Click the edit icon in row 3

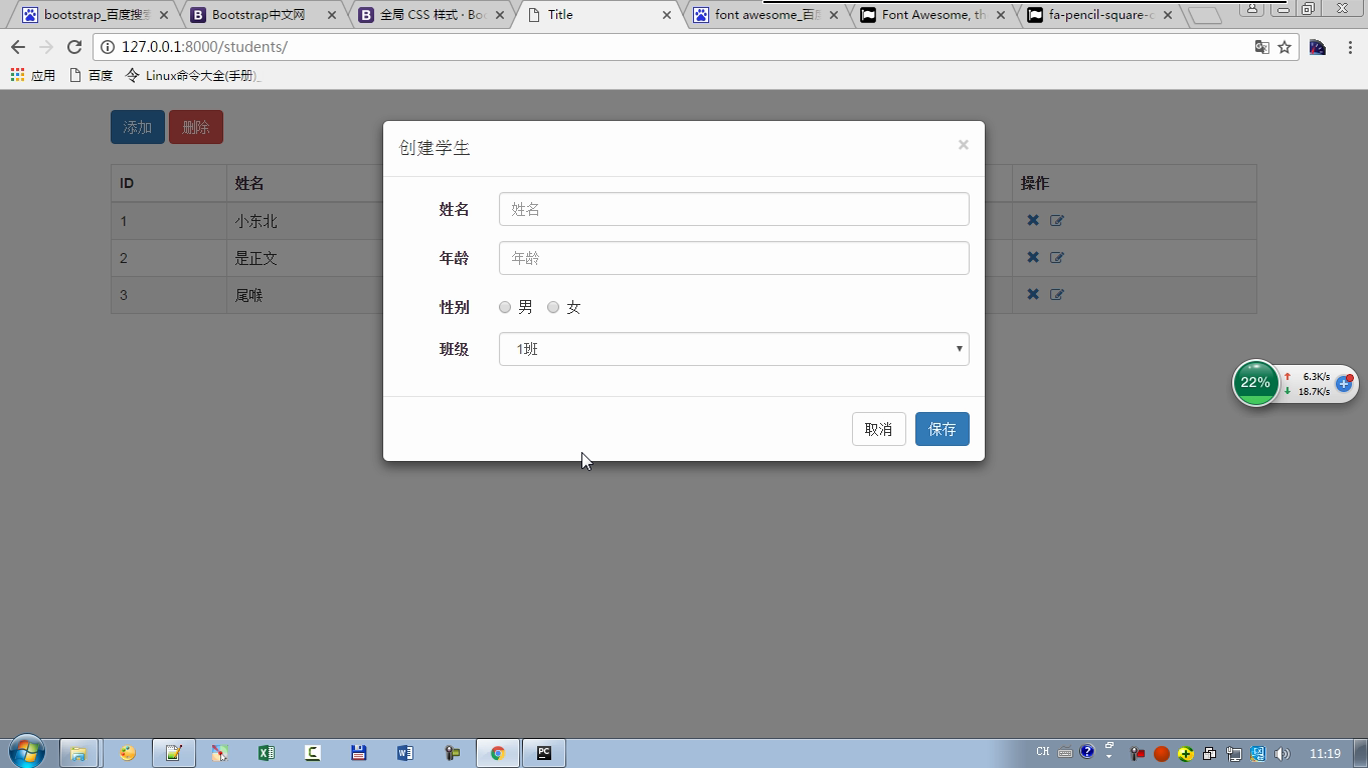point(1057,295)
